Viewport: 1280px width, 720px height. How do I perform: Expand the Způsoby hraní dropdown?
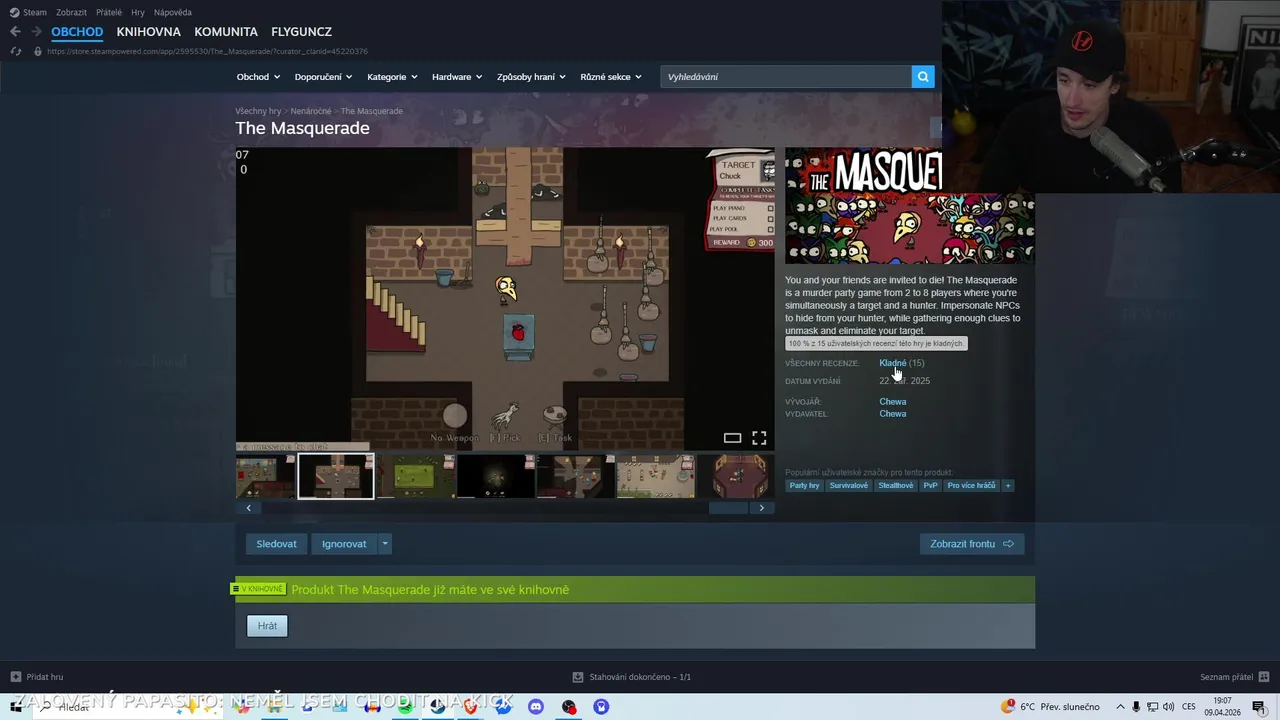tap(531, 77)
